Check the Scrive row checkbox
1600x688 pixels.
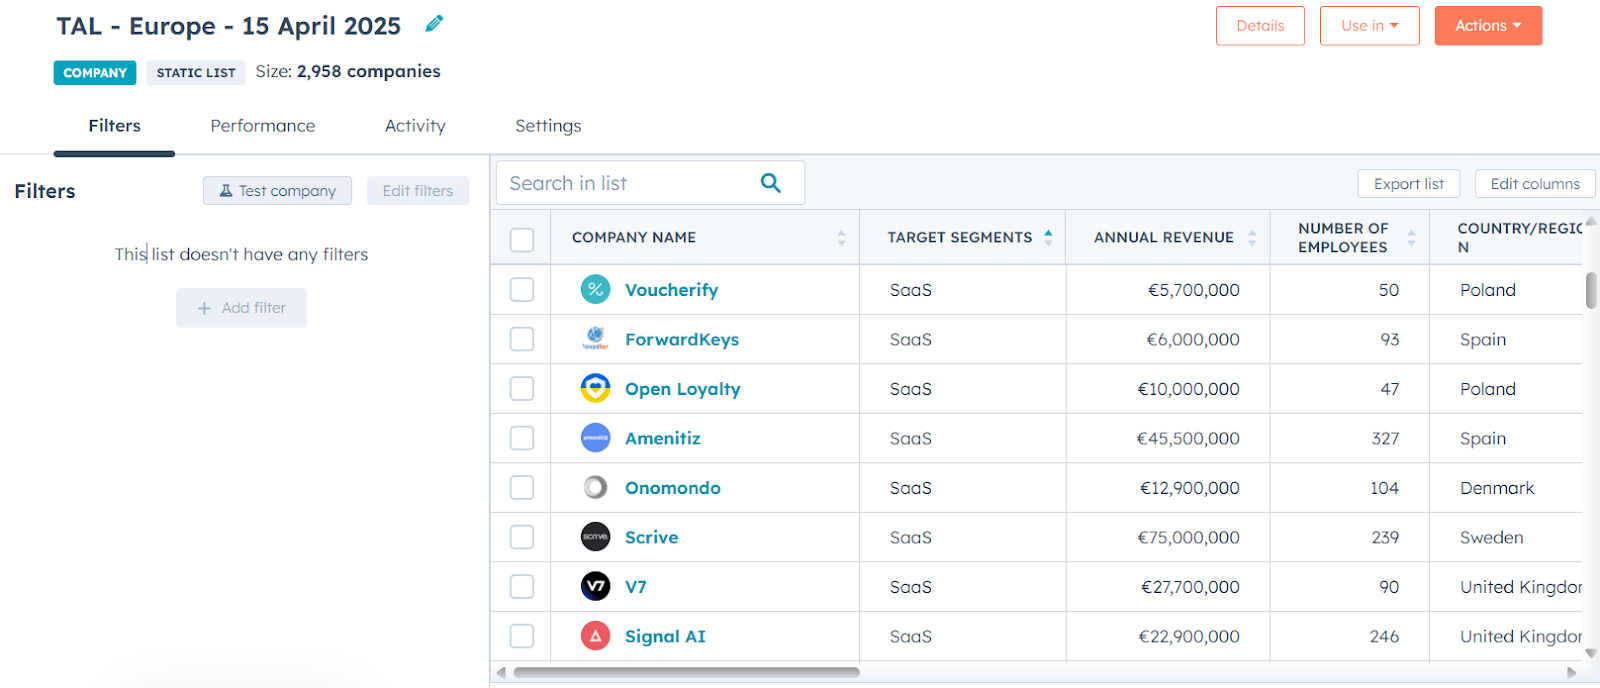click(522, 537)
